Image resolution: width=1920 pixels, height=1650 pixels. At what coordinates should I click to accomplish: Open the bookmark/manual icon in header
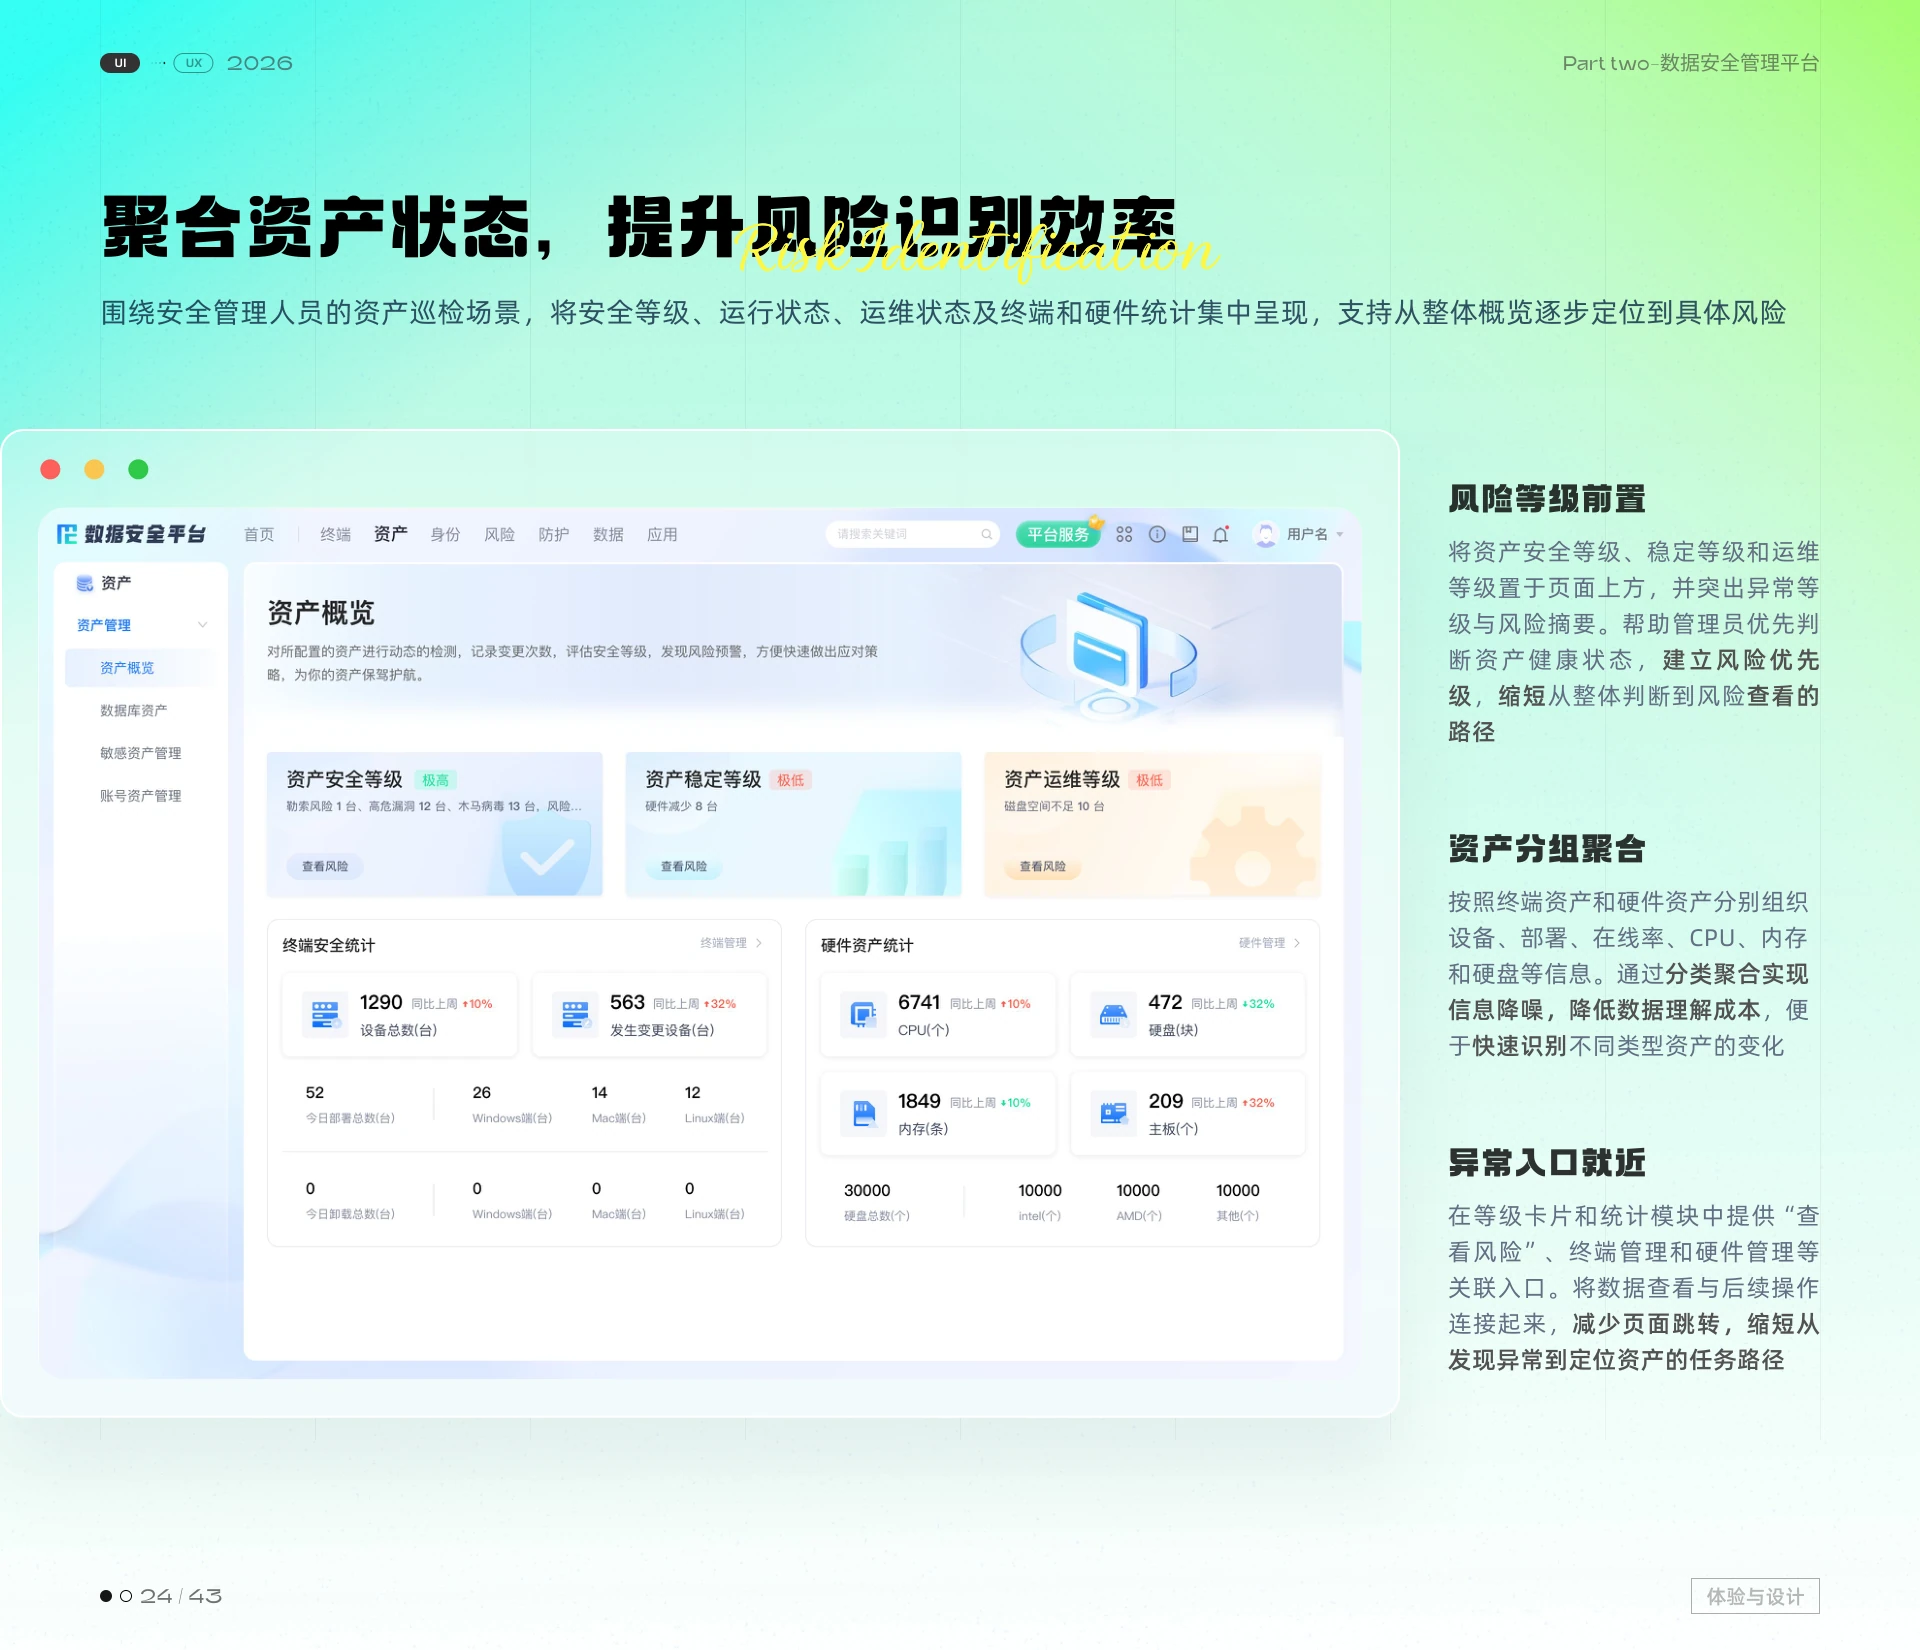click(1190, 534)
